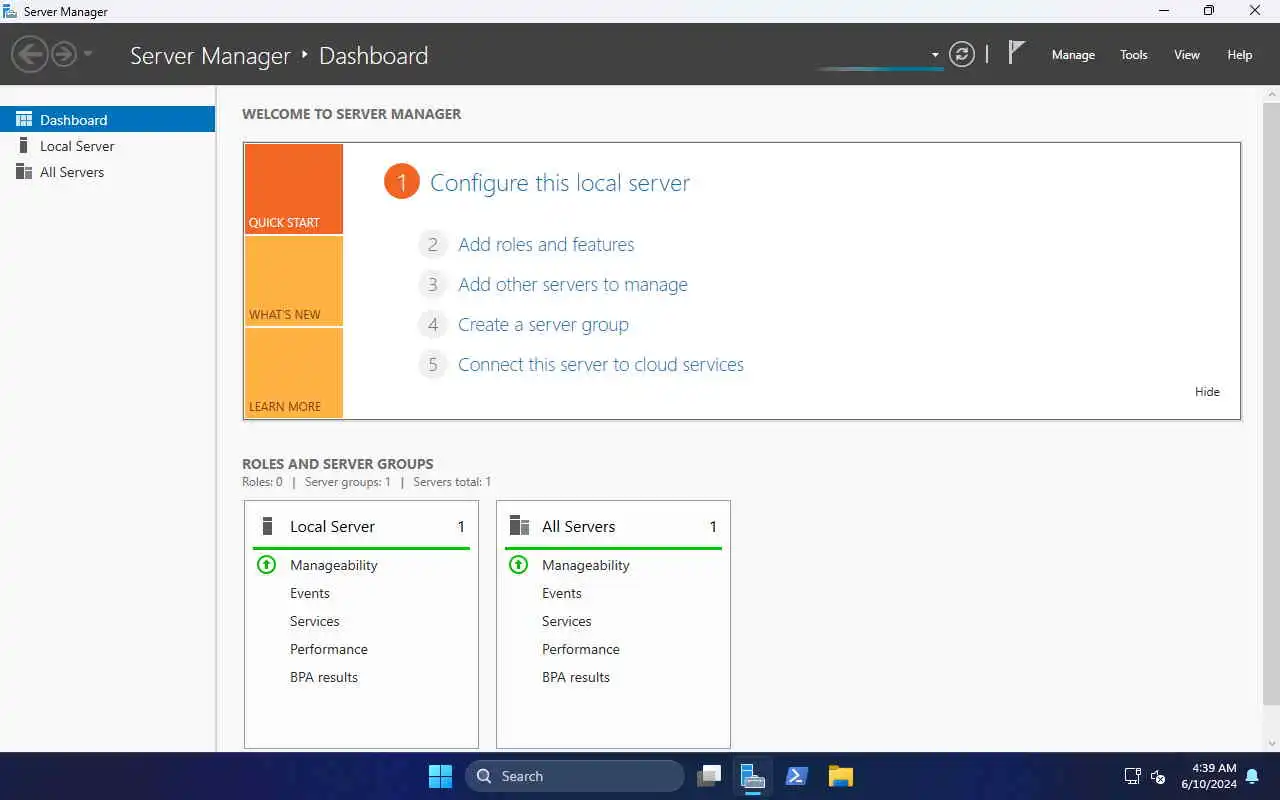Viewport: 1280px width, 800px height.
Task: Open Events under All Servers tile
Action: click(562, 593)
